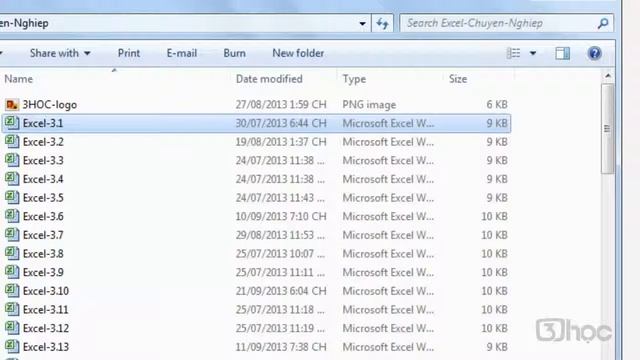
Task: Open the view options dropdown arrow
Action: click(x=533, y=53)
